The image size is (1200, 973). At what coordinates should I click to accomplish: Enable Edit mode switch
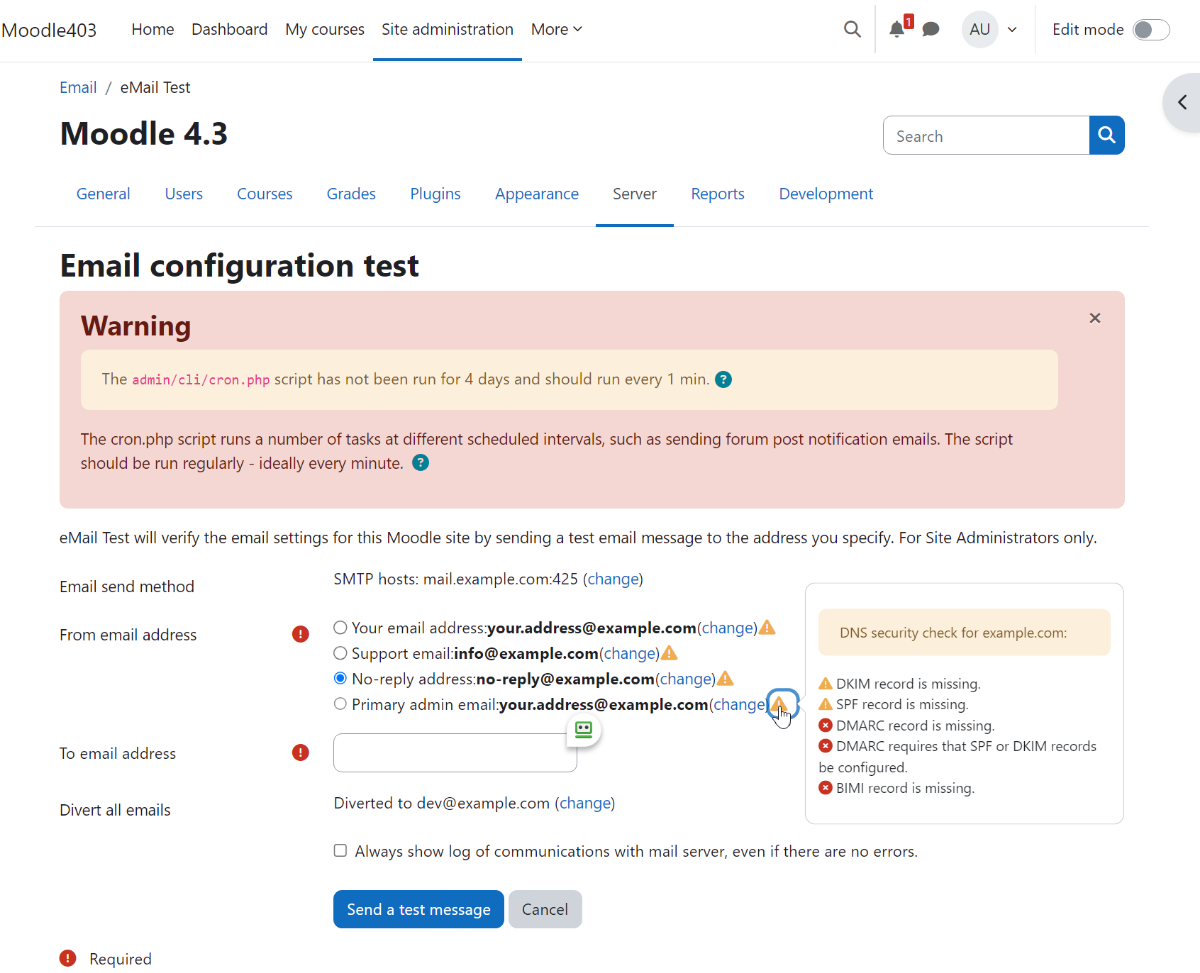[x=1150, y=29]
